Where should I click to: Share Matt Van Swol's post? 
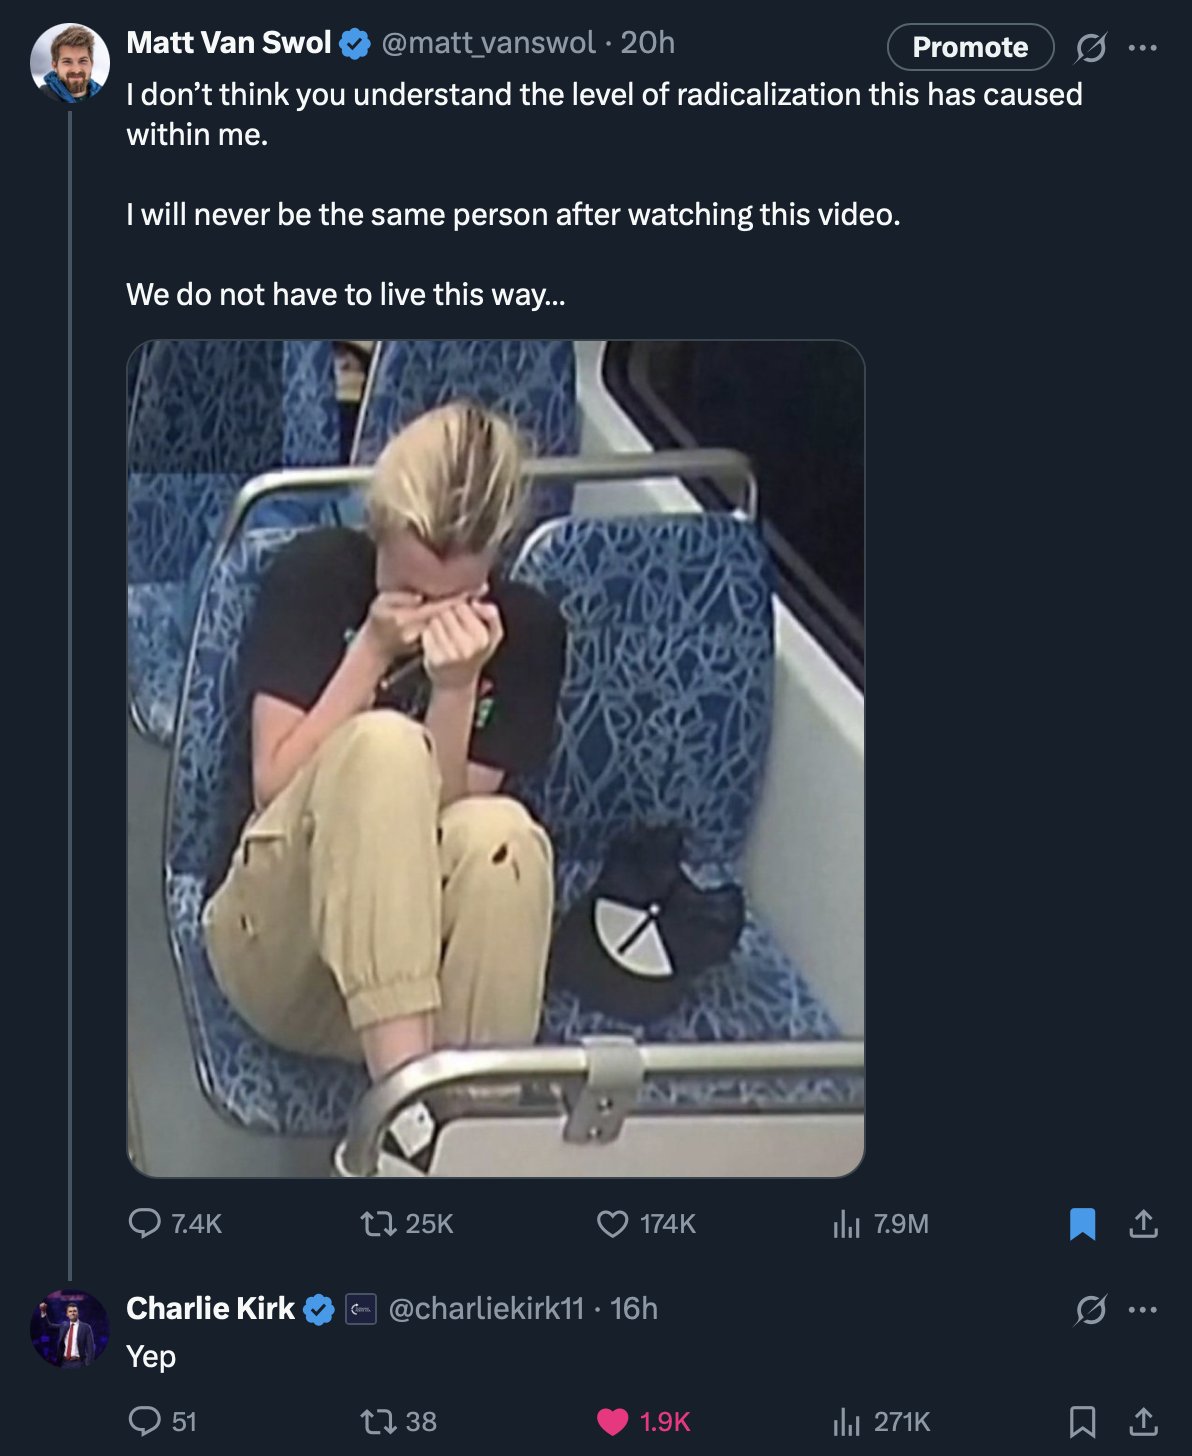point(1143,1223)
